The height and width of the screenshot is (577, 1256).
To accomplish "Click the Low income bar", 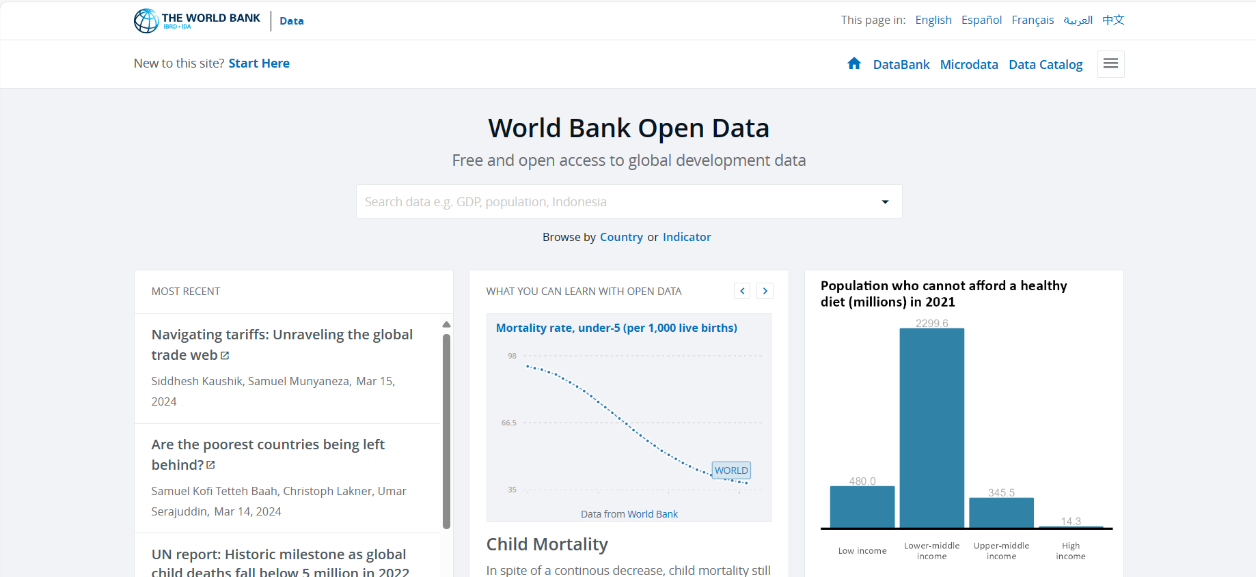I will (x=862, y=507).
